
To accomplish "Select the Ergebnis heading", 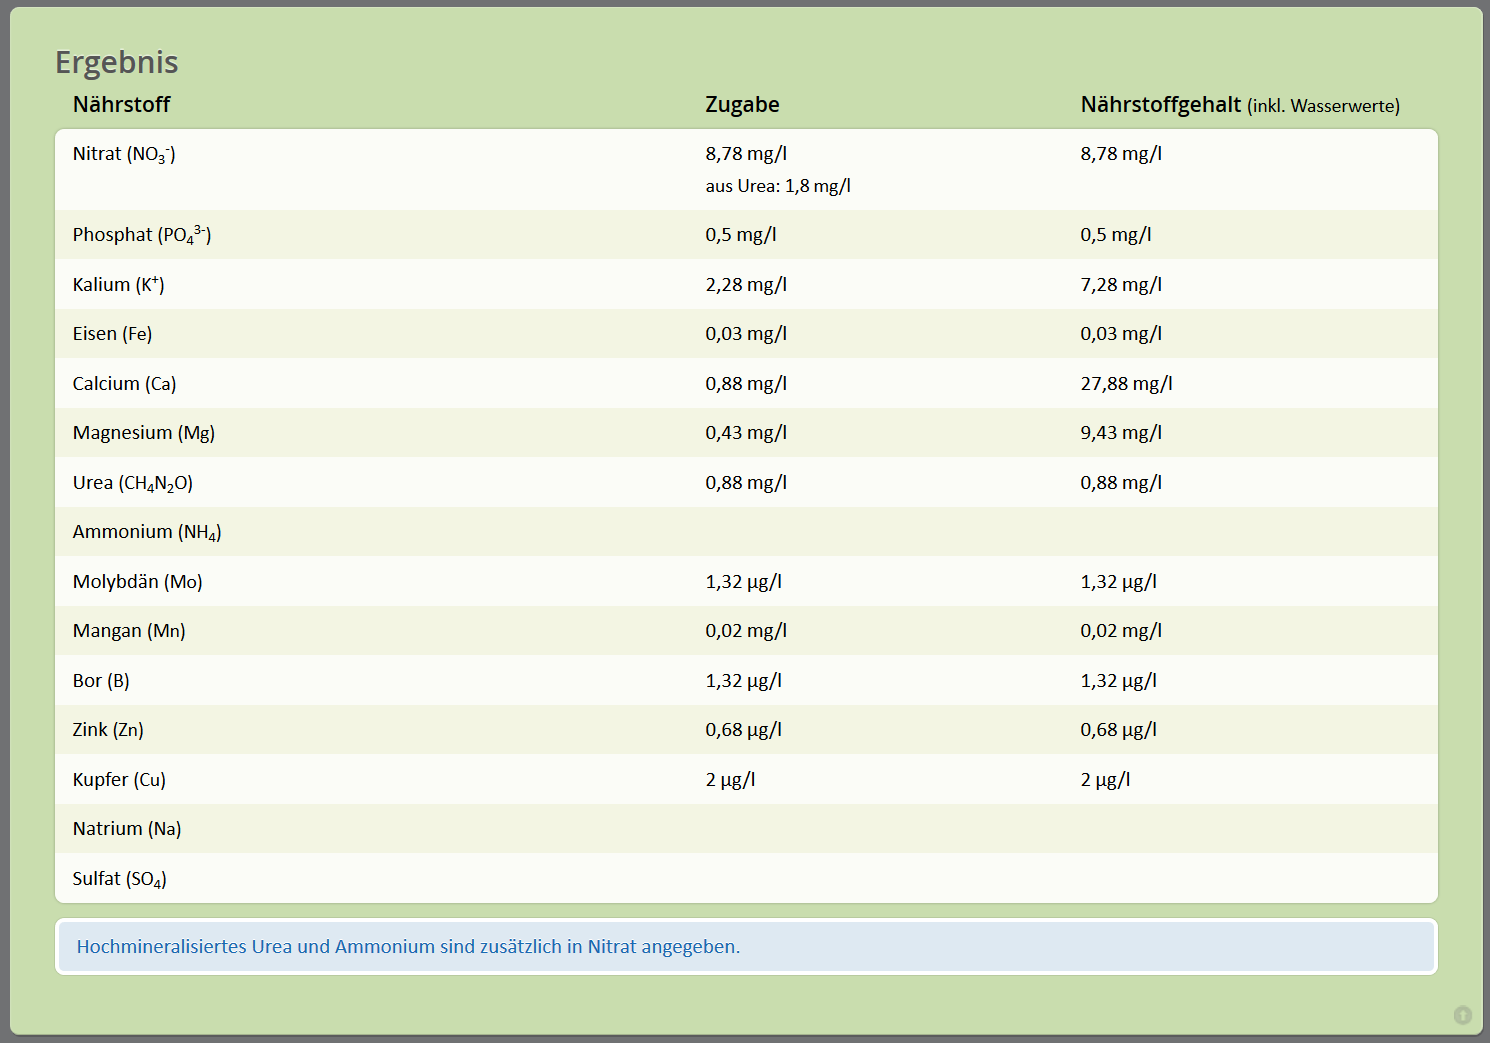I will point(116,62).
